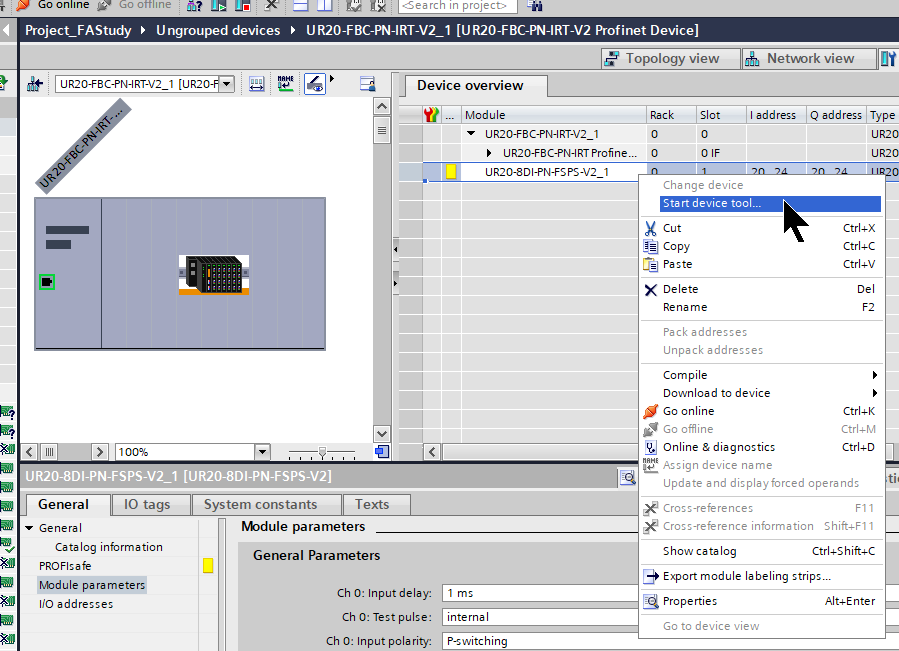The image size is (899, 651).
Task: Toggle the Show module labels icon
Action: tap(315, 84)
